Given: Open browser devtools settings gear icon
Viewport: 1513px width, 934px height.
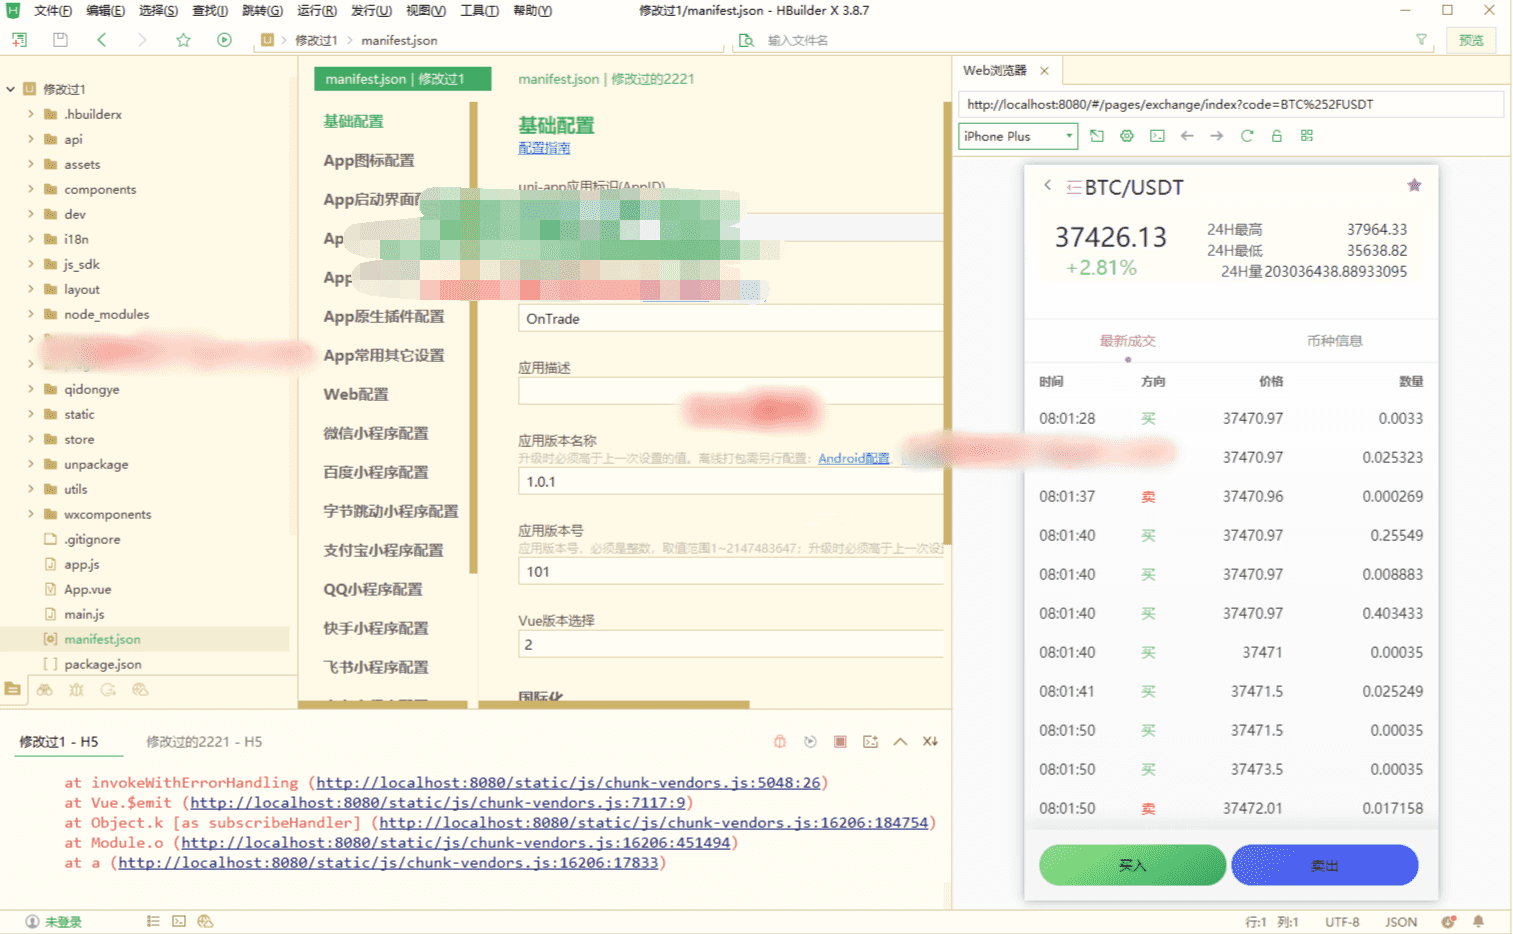Looking at the screenshot, I should [1127, 136].
